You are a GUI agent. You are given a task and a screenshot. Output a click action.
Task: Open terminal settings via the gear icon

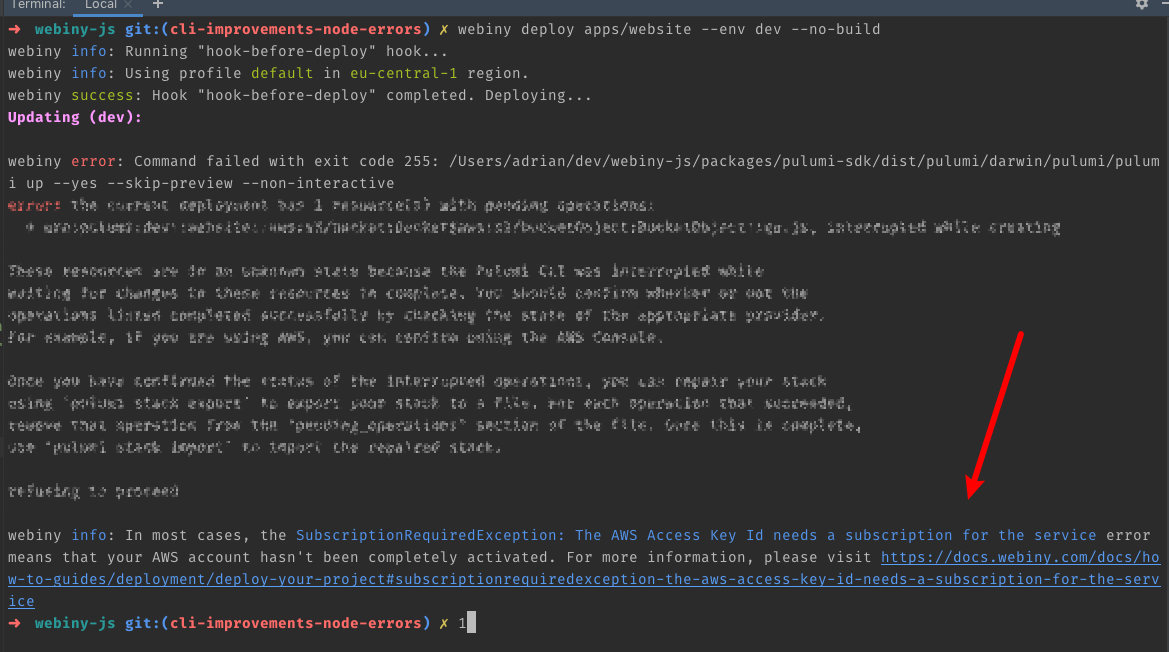[1141, 6]
